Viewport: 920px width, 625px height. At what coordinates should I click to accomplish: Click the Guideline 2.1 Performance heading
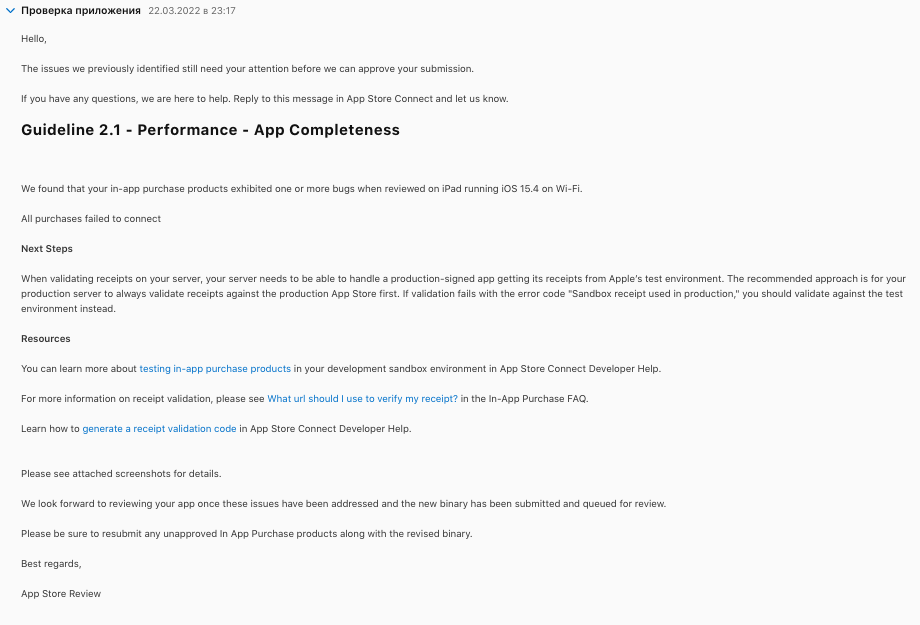coord(210,130)
